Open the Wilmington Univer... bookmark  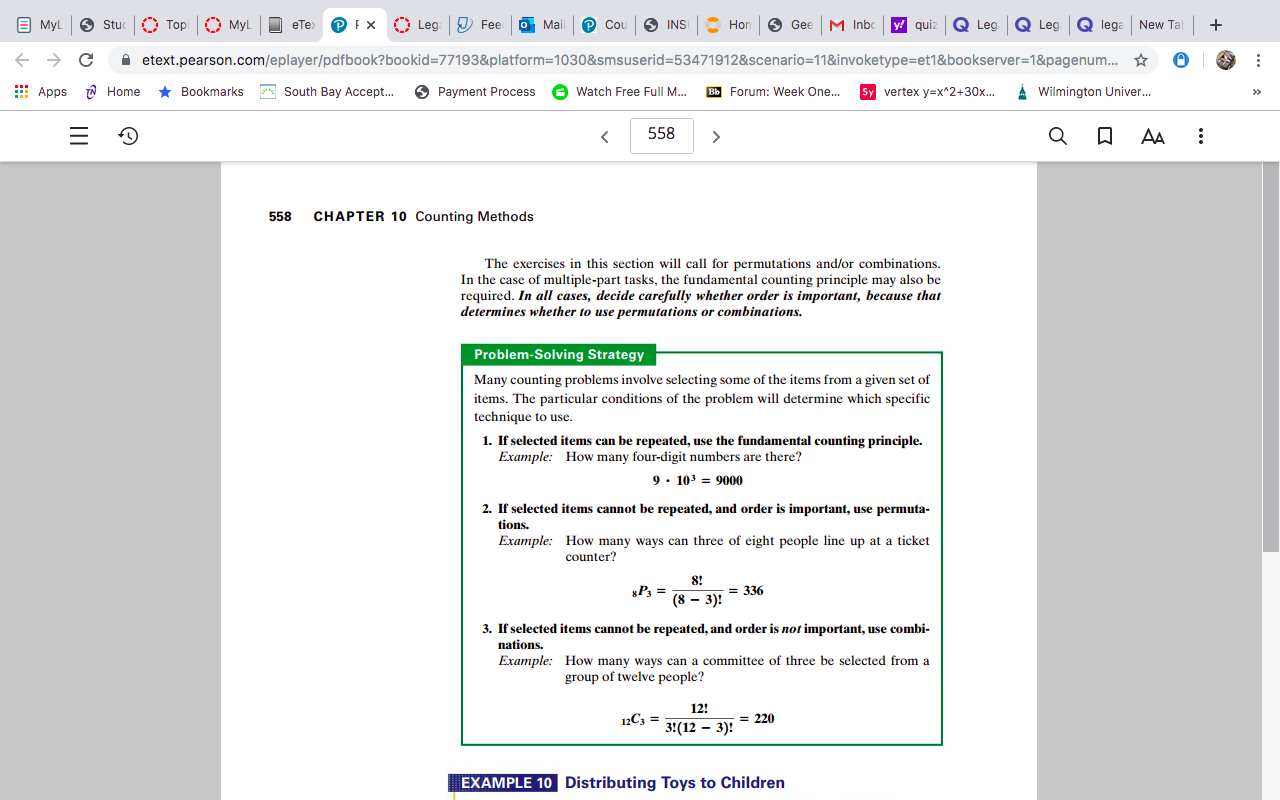click(x=1083, y=92)
